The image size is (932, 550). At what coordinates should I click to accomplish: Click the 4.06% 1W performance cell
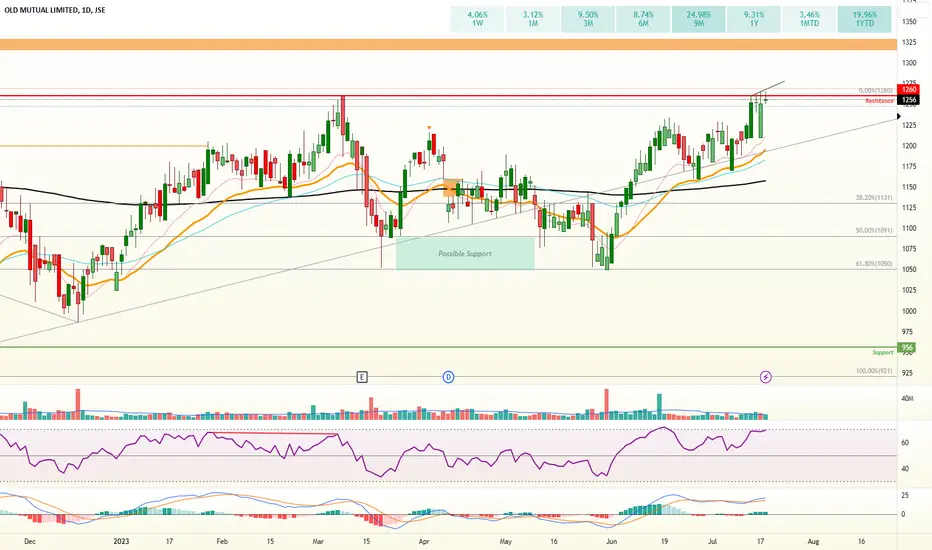[x=477, y=19]
